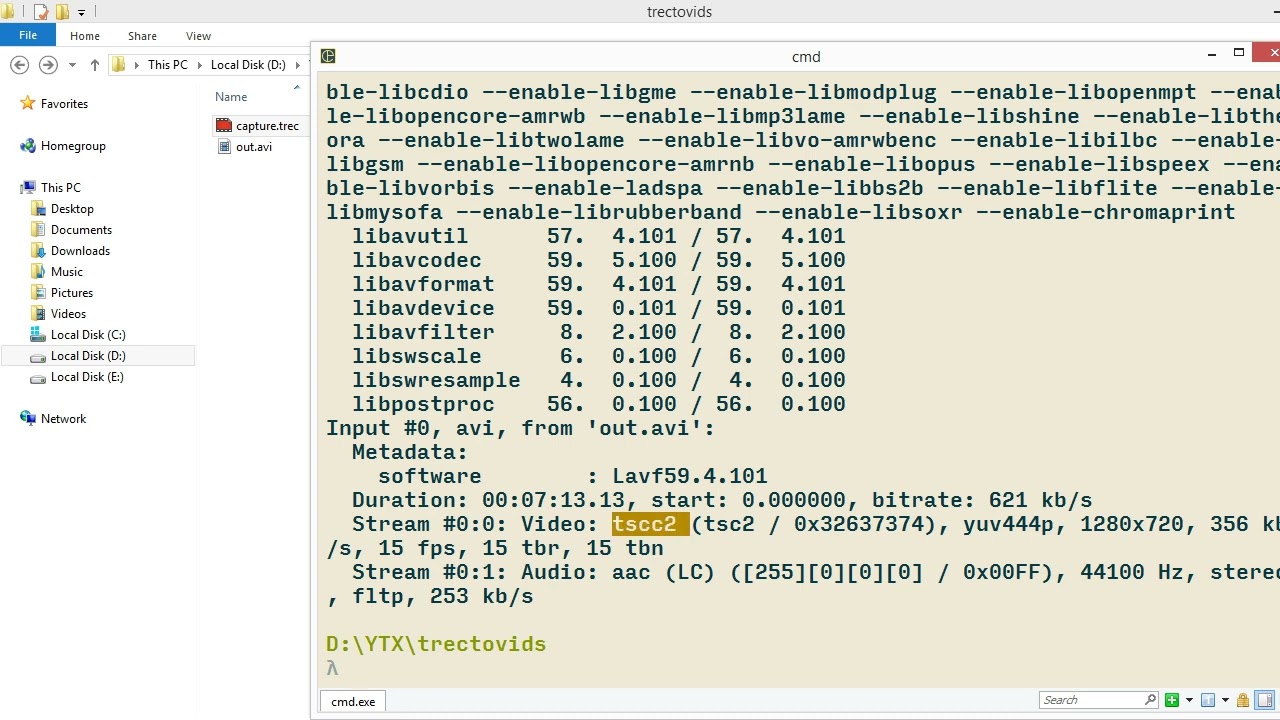Image resolution: width=1280 pixels, height=720 pixels.
Task: Open recent locations dropdown arrow
Action: pyautogui.click(x=72, y=65)
